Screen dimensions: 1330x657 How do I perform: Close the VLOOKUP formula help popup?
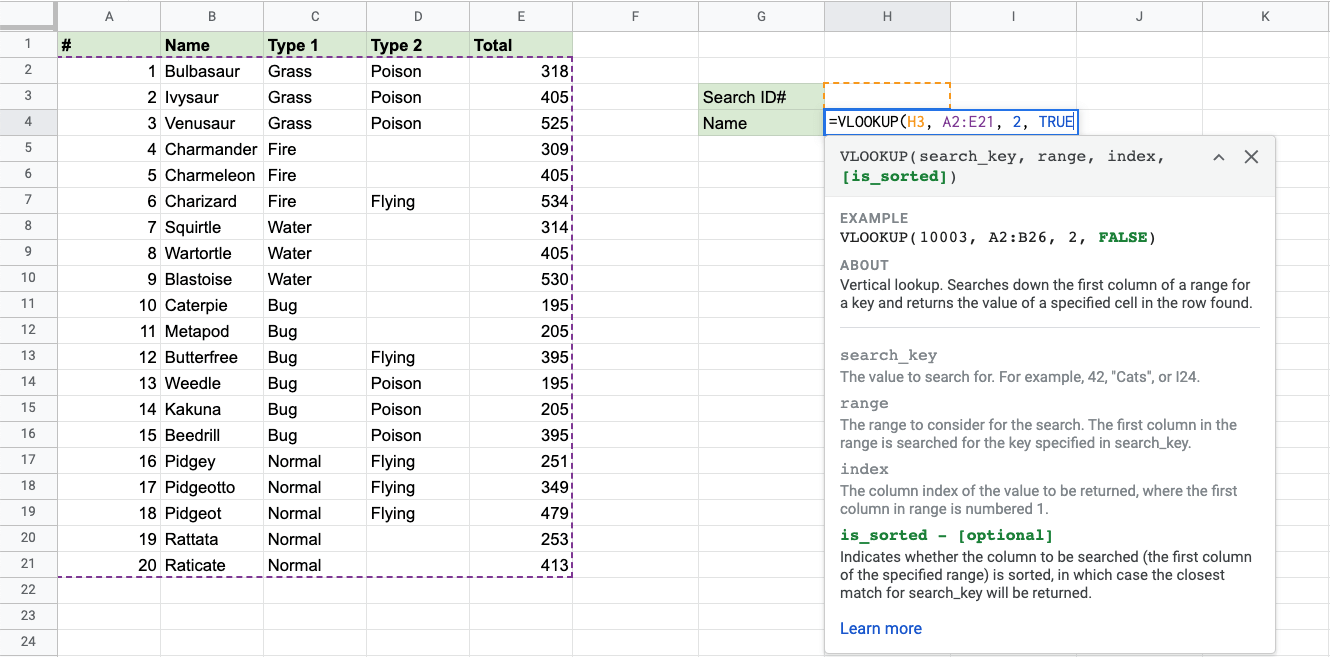(1250, 157)
